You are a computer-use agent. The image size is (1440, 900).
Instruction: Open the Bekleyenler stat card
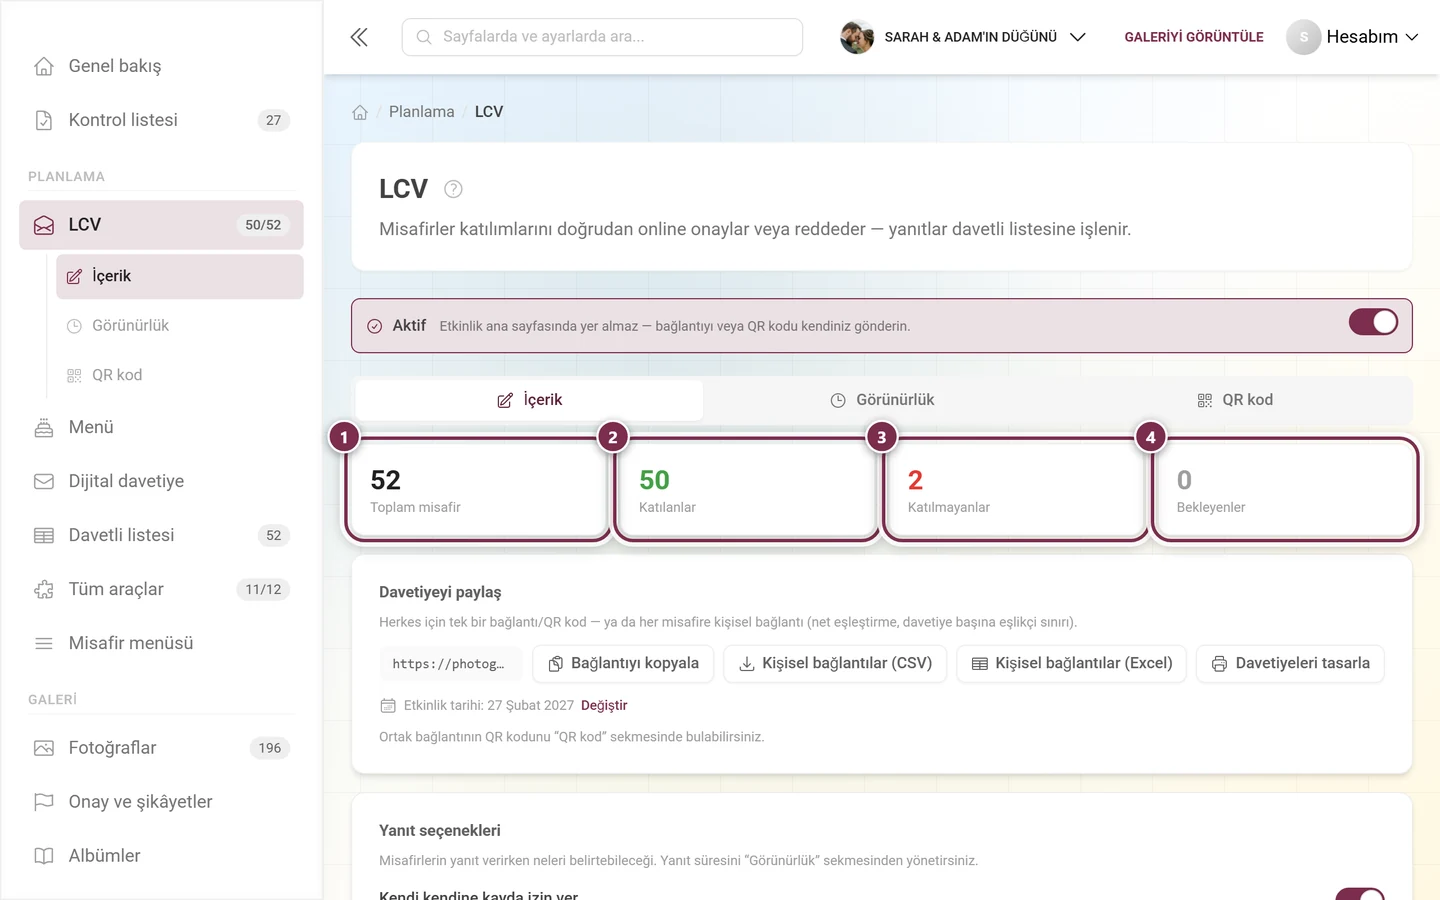click(x=1285, y=489)
